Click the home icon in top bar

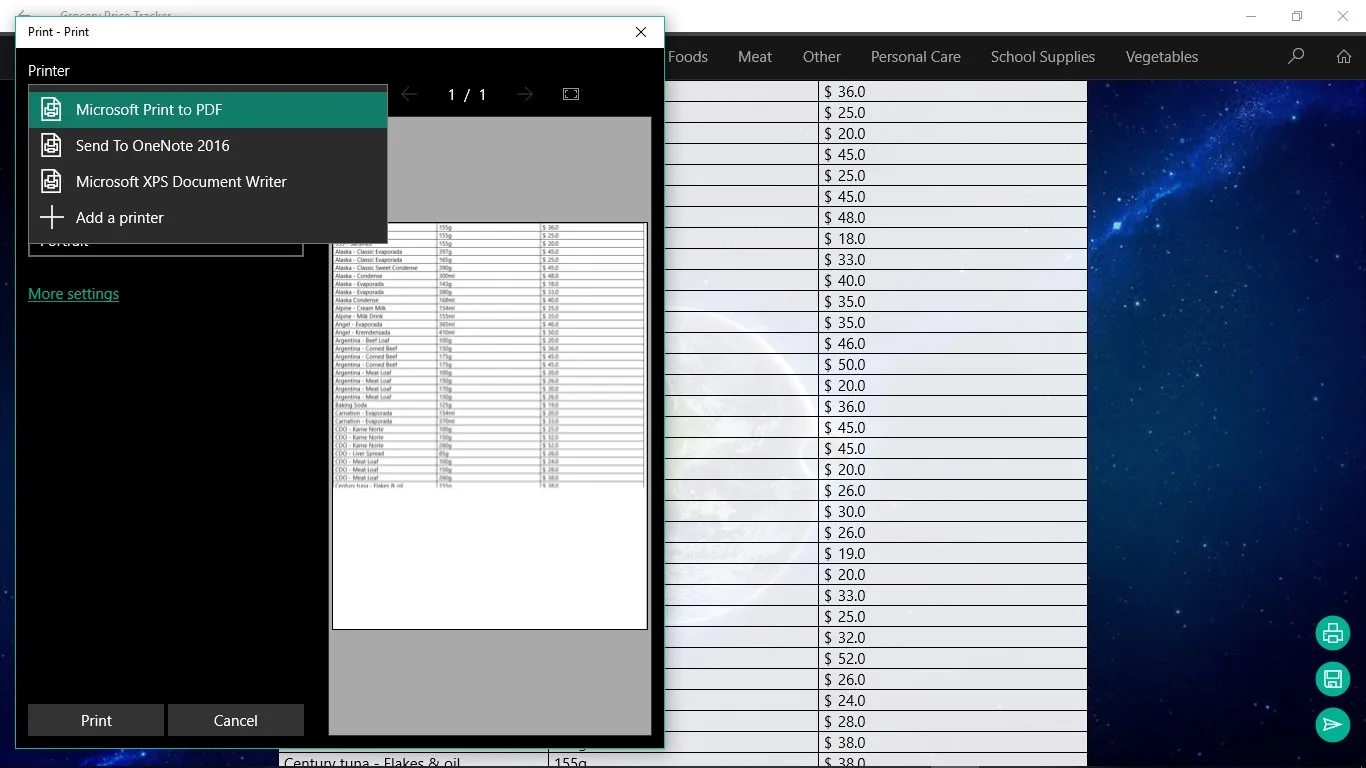[x=1344, y=57]
